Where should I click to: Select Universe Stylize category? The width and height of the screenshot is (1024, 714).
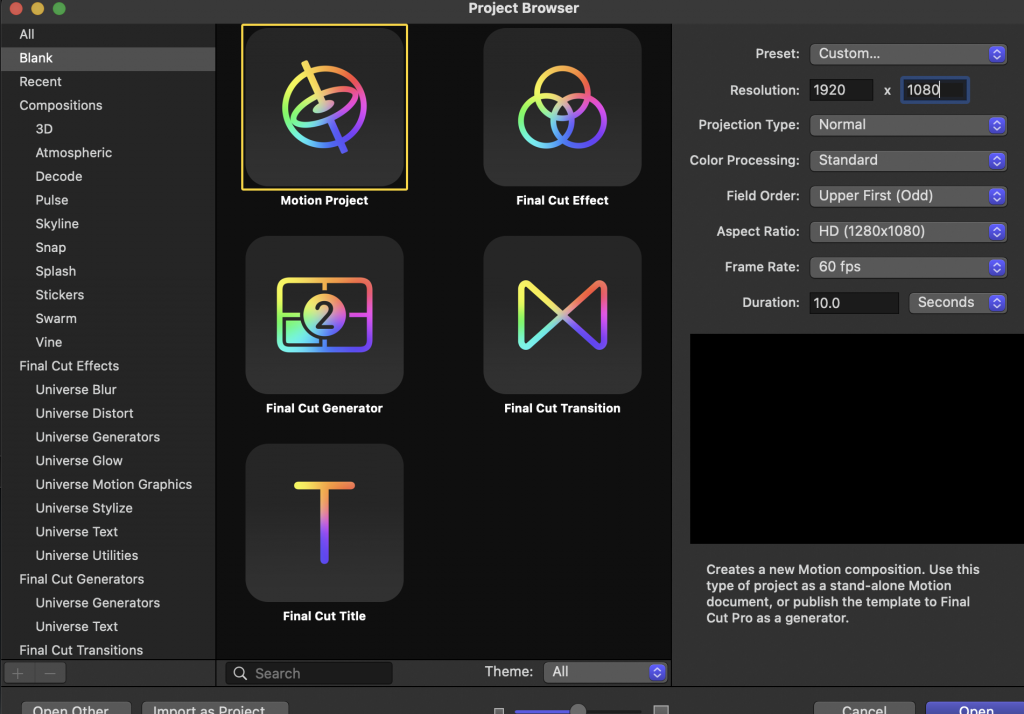tap(108, 508)
